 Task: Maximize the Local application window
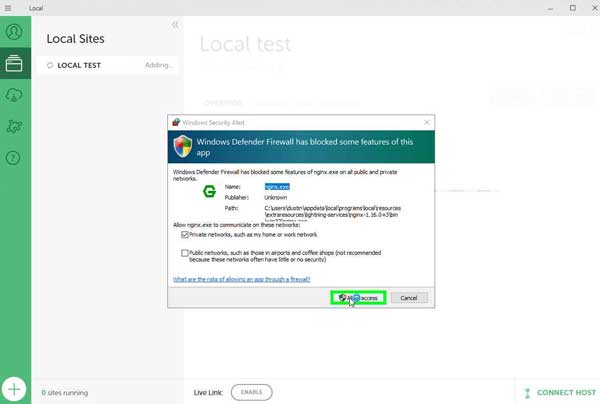coord(572,8)
